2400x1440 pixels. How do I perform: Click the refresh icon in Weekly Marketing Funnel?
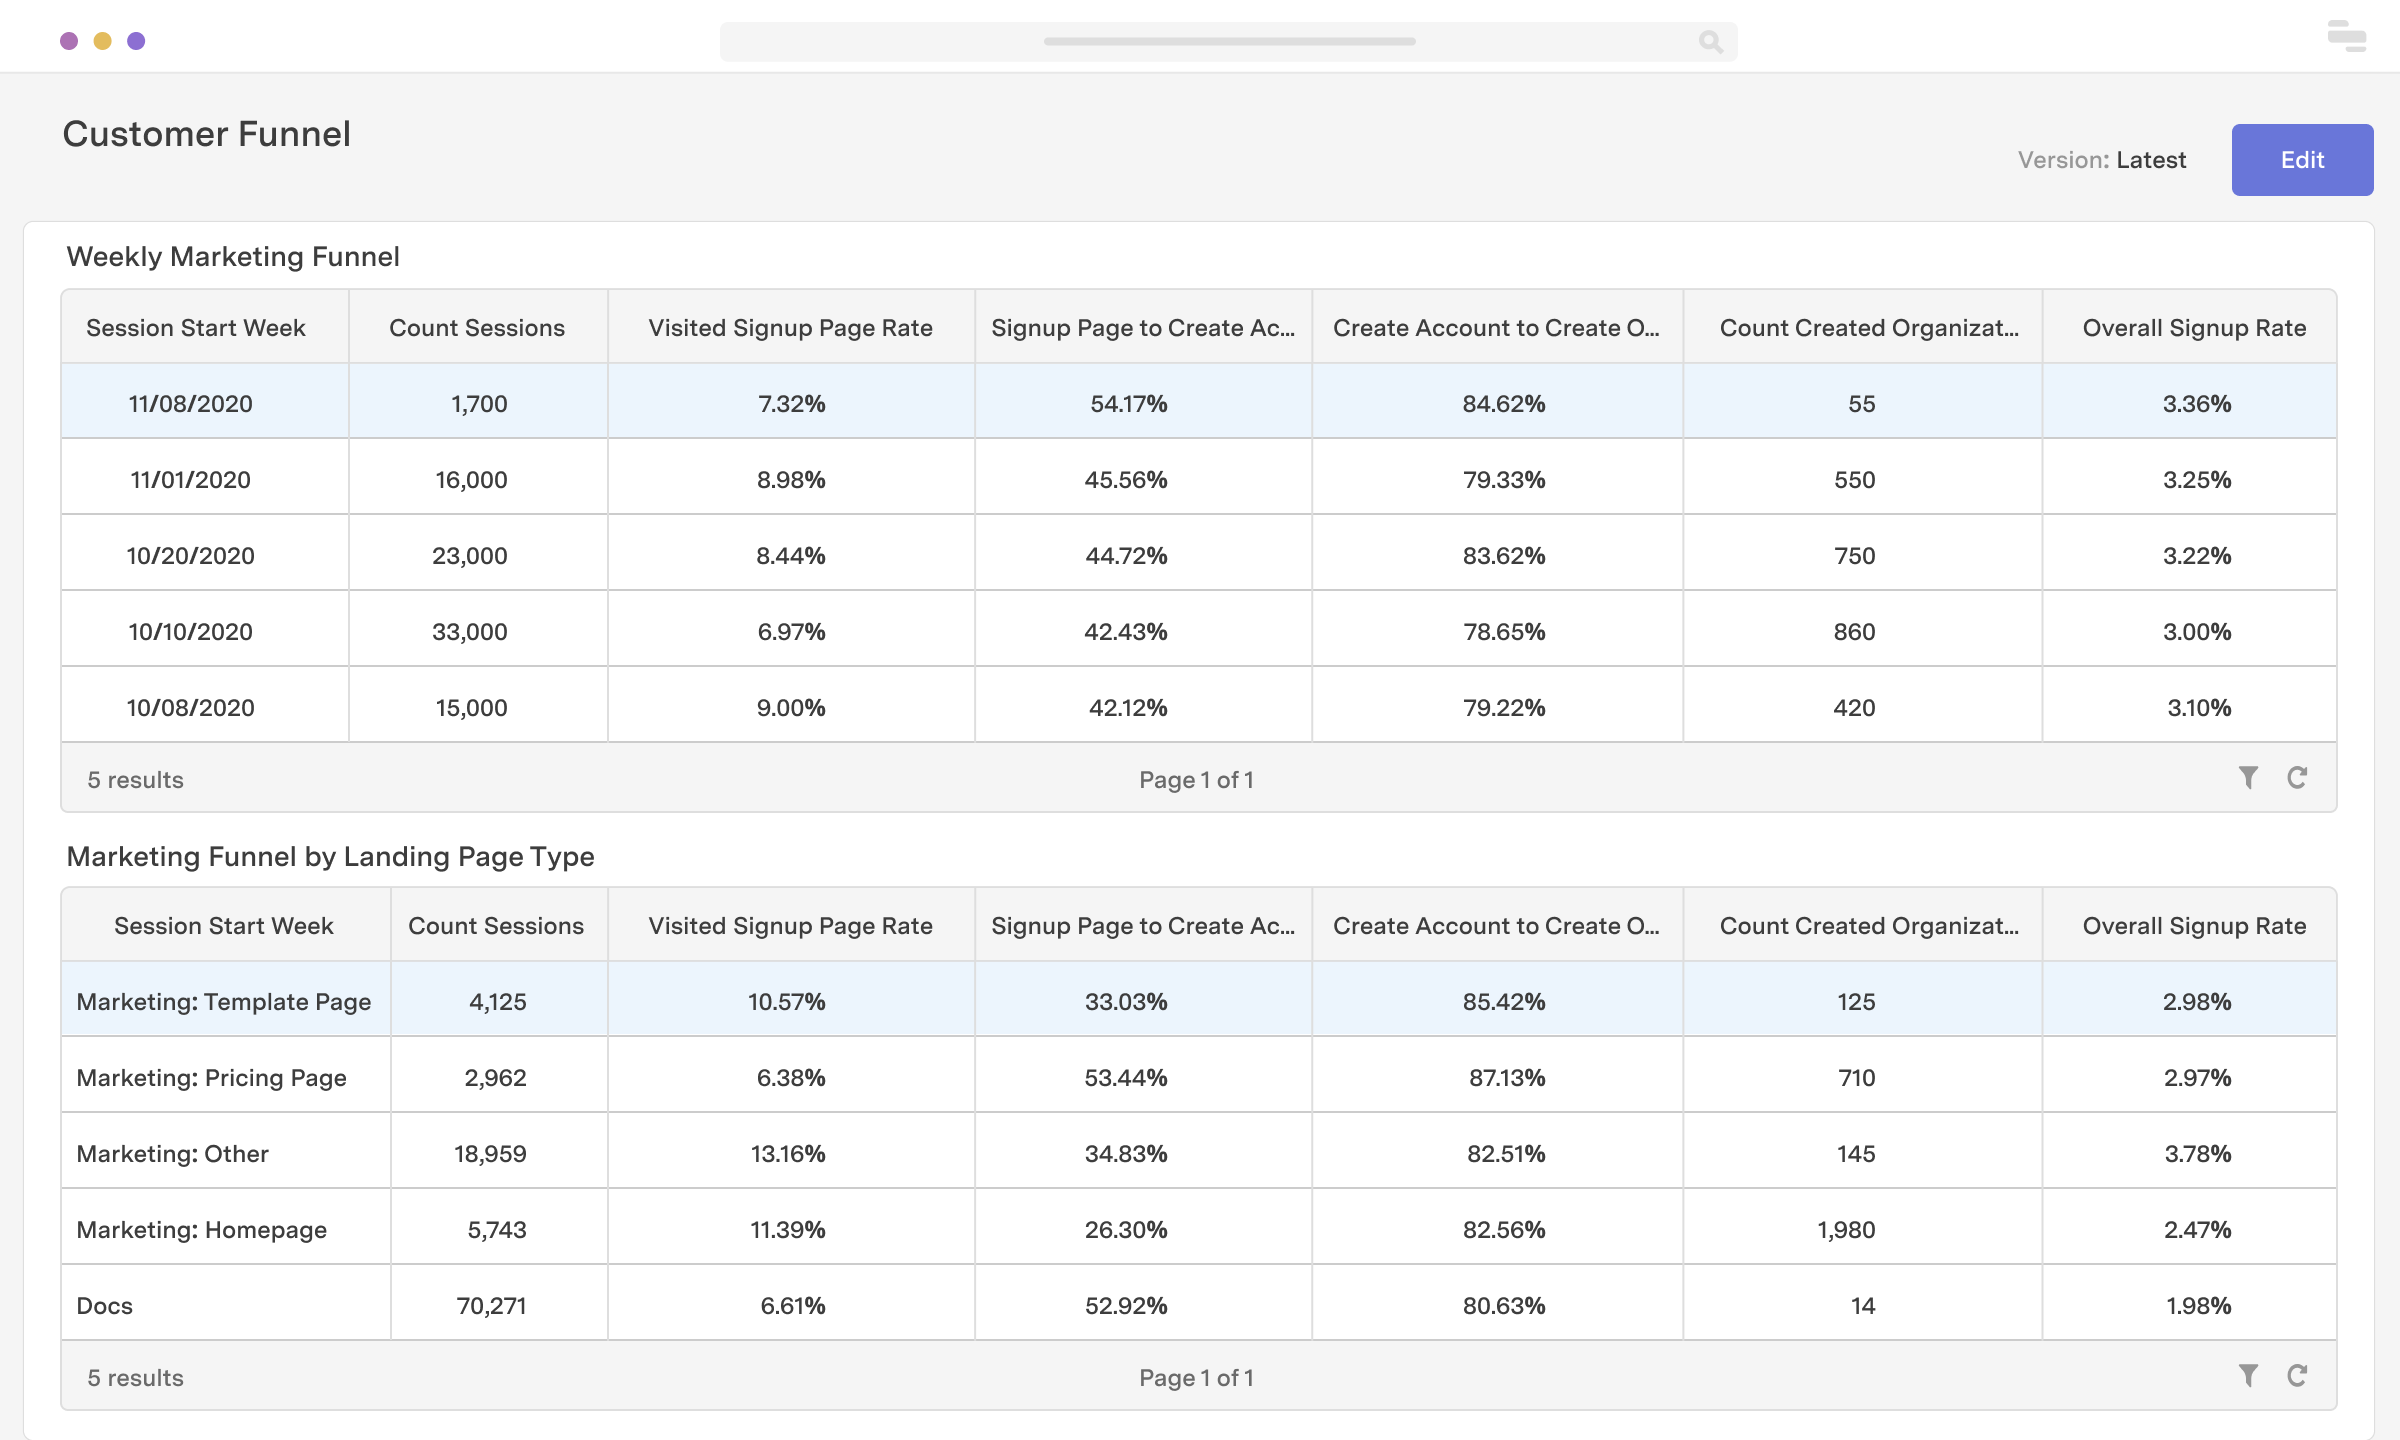2297,778
